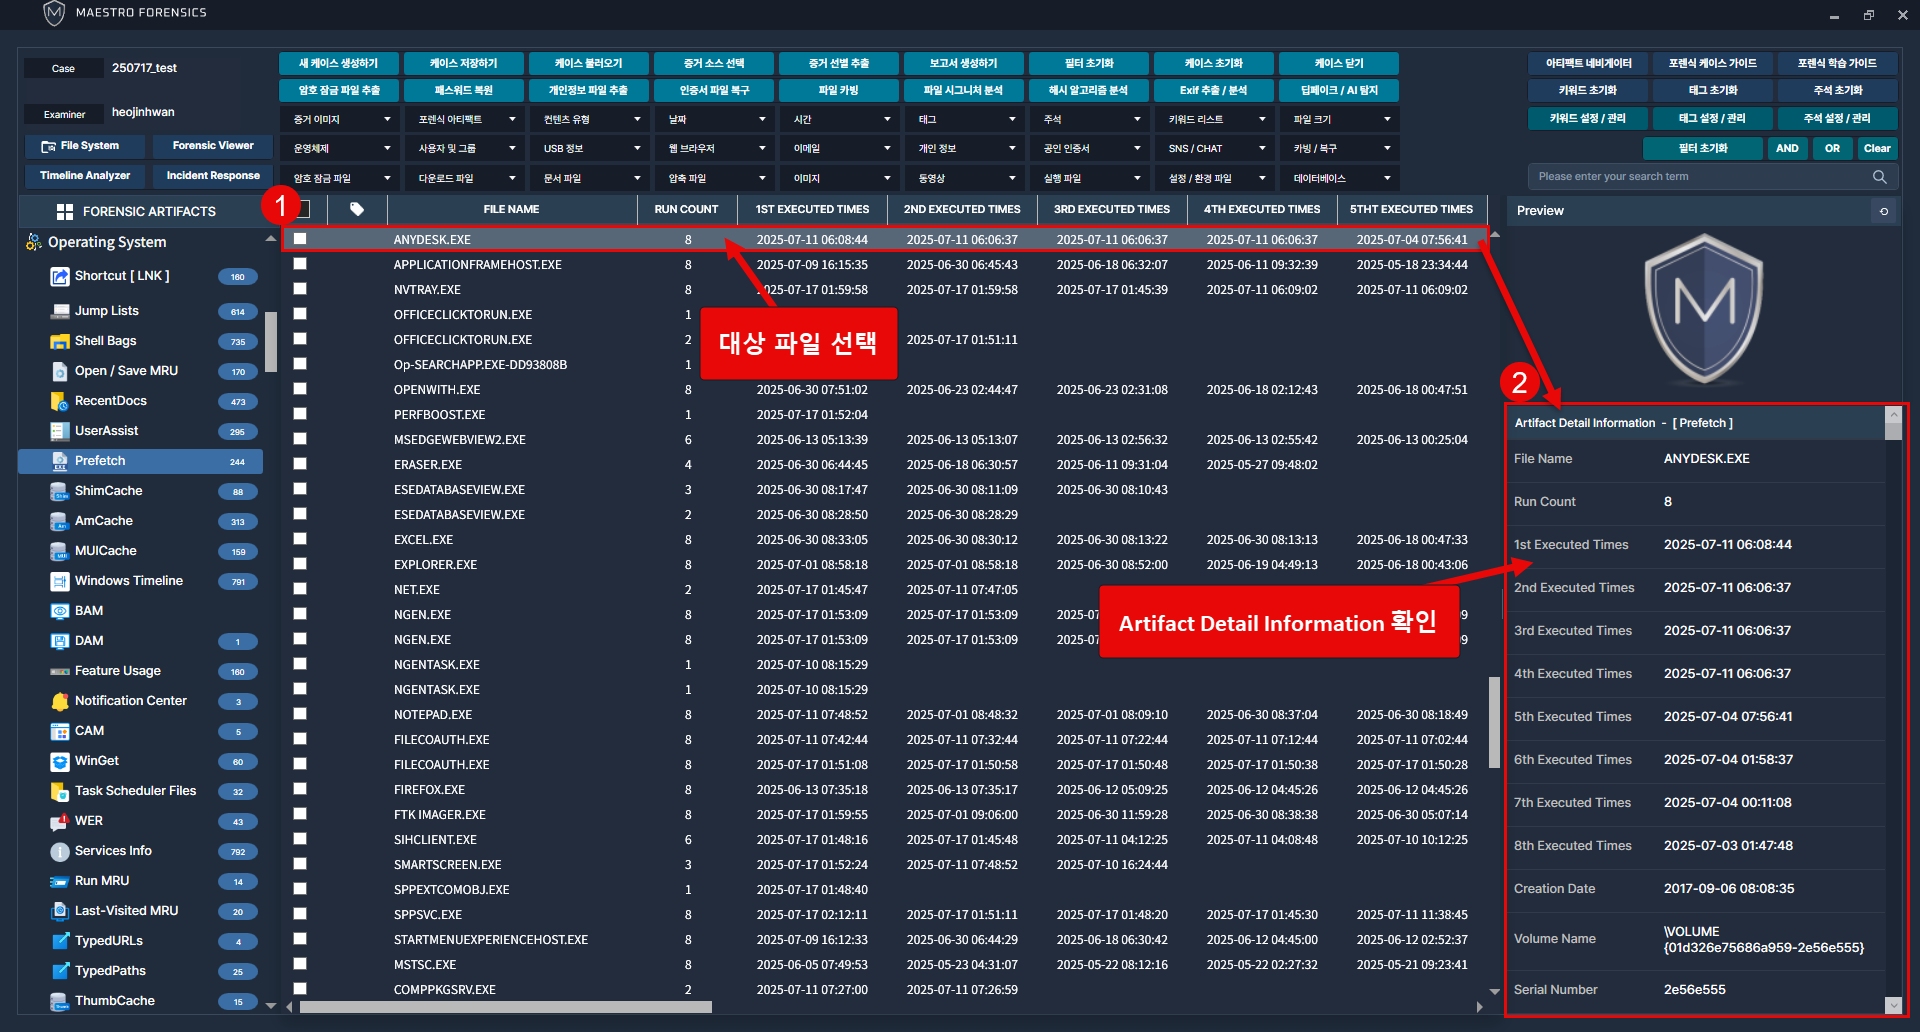Click the 보고서 생성하기 button
The width and height of the screenshot is (1920, 1032).
[x=963, y=63]
